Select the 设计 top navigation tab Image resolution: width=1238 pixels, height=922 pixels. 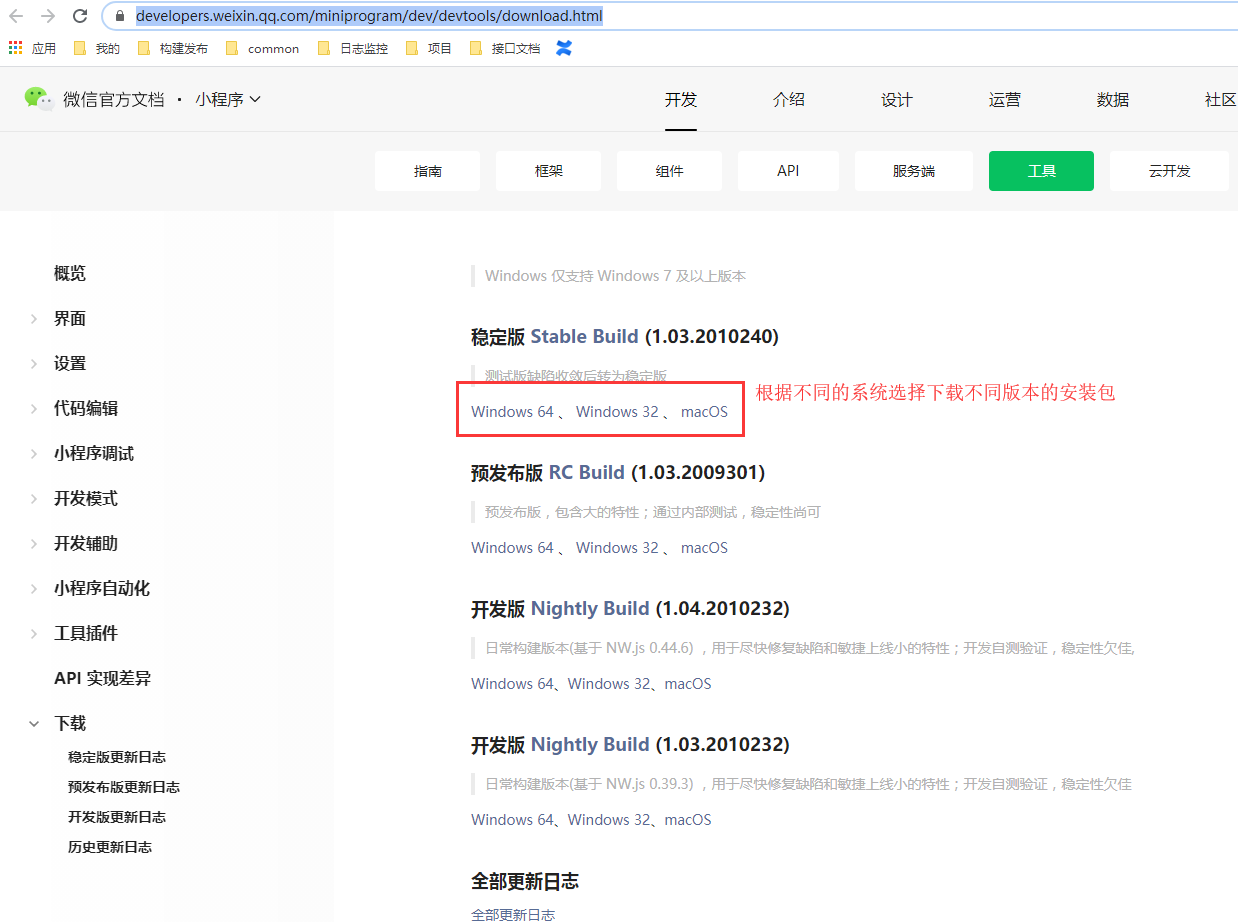[x=897, y=100]
